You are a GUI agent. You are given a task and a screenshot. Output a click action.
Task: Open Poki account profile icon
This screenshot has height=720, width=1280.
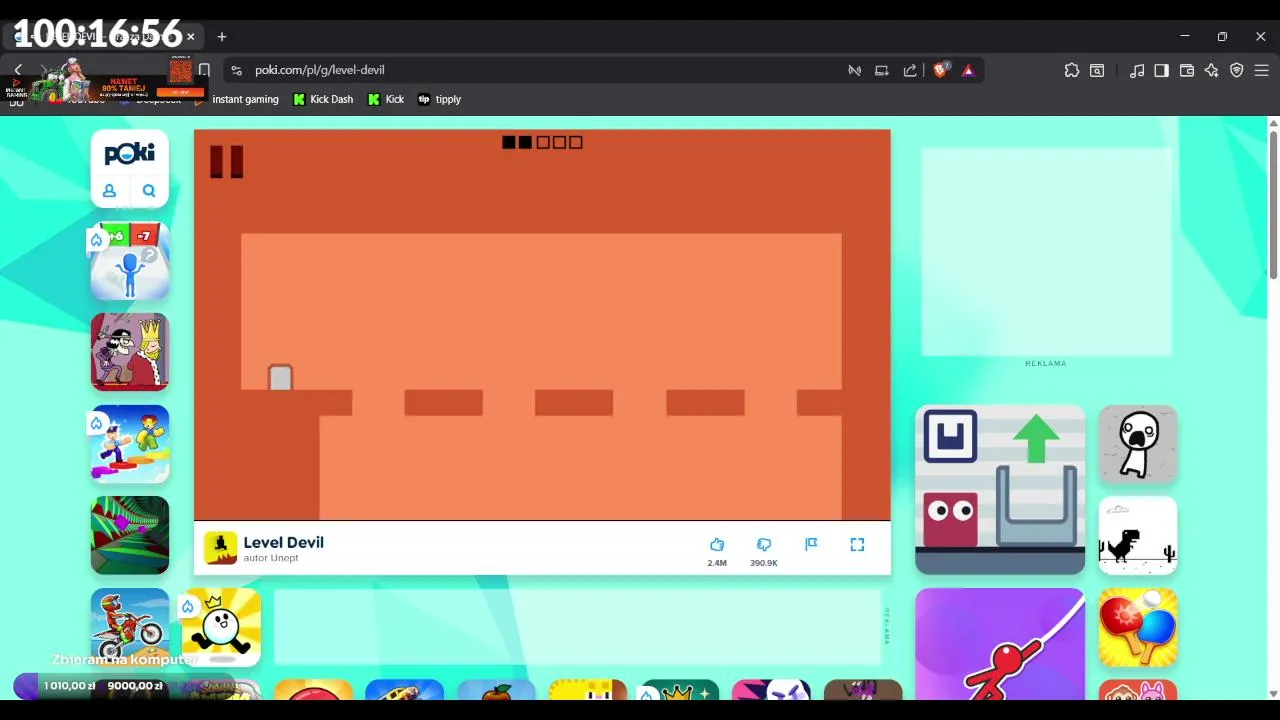click(110, 191)
